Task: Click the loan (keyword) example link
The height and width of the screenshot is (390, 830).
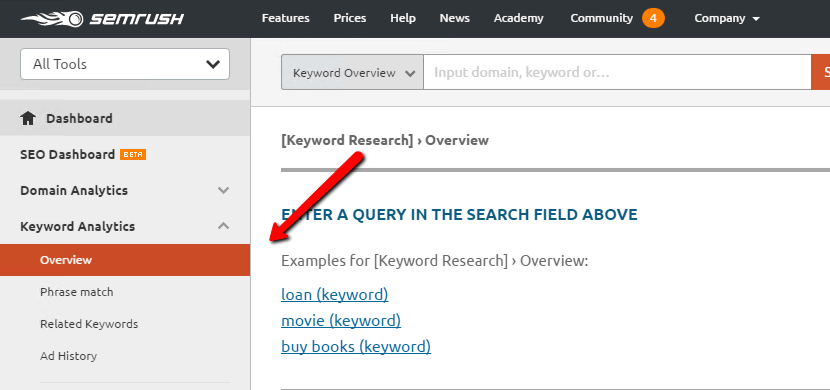Action: [335, 295]
